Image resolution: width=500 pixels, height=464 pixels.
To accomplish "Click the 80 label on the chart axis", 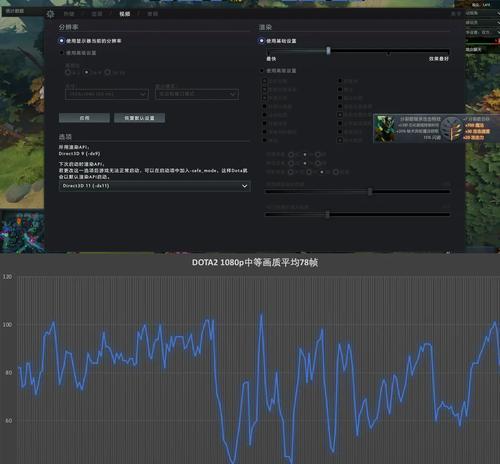I will [9, 373].
